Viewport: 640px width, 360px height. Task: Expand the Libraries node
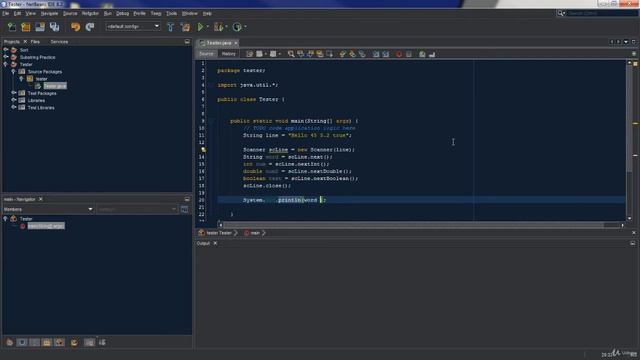[x=13, y=100]
